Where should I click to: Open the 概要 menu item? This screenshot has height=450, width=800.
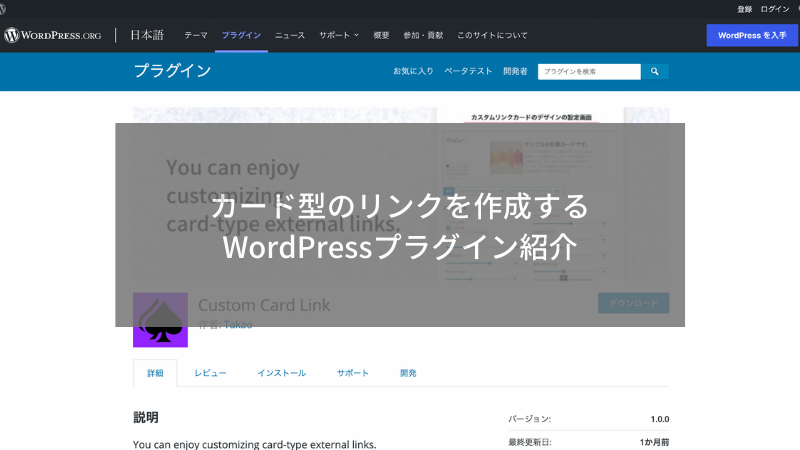coord(381,35)
